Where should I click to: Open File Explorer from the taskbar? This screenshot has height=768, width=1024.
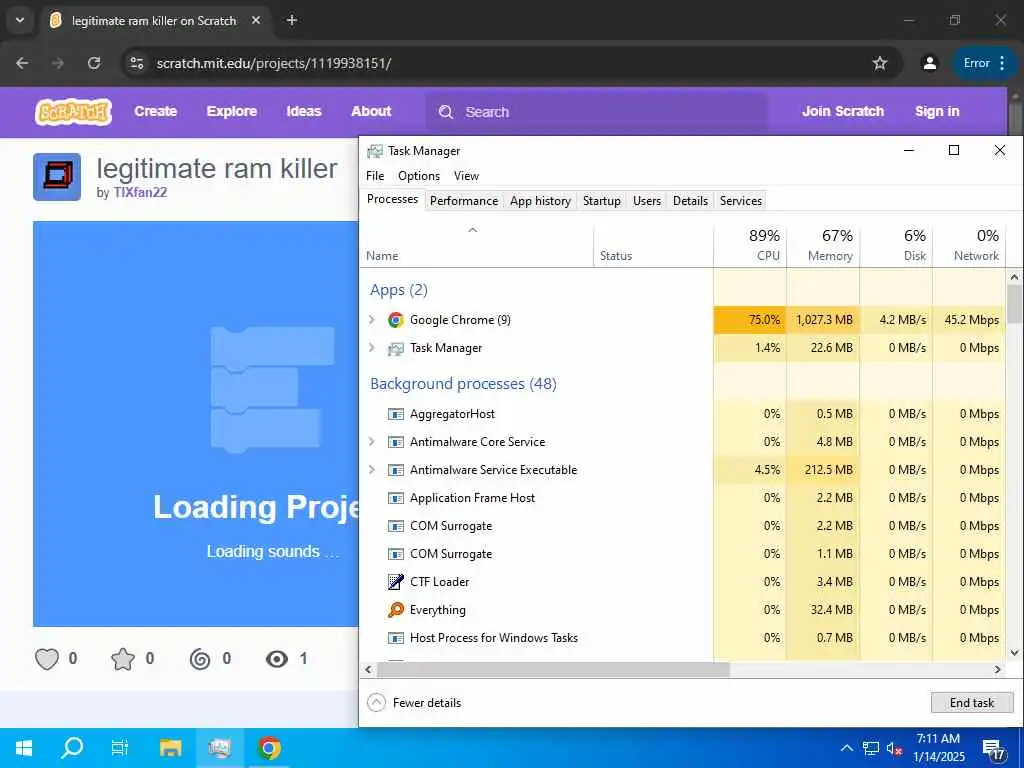(170, 748)
